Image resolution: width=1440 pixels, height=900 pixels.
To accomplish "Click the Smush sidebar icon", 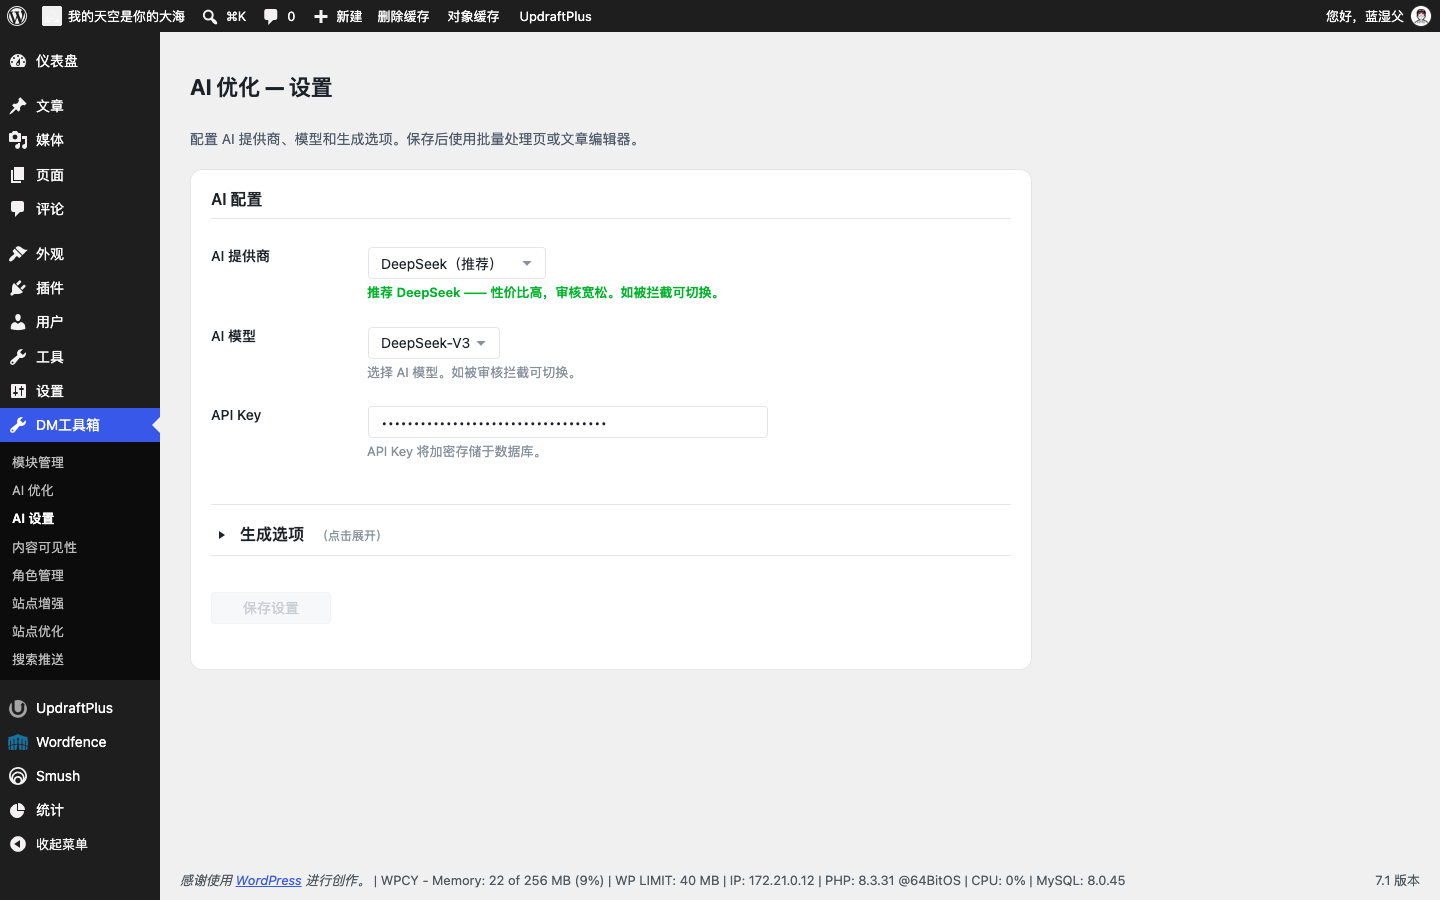I will tap(18, 776).
